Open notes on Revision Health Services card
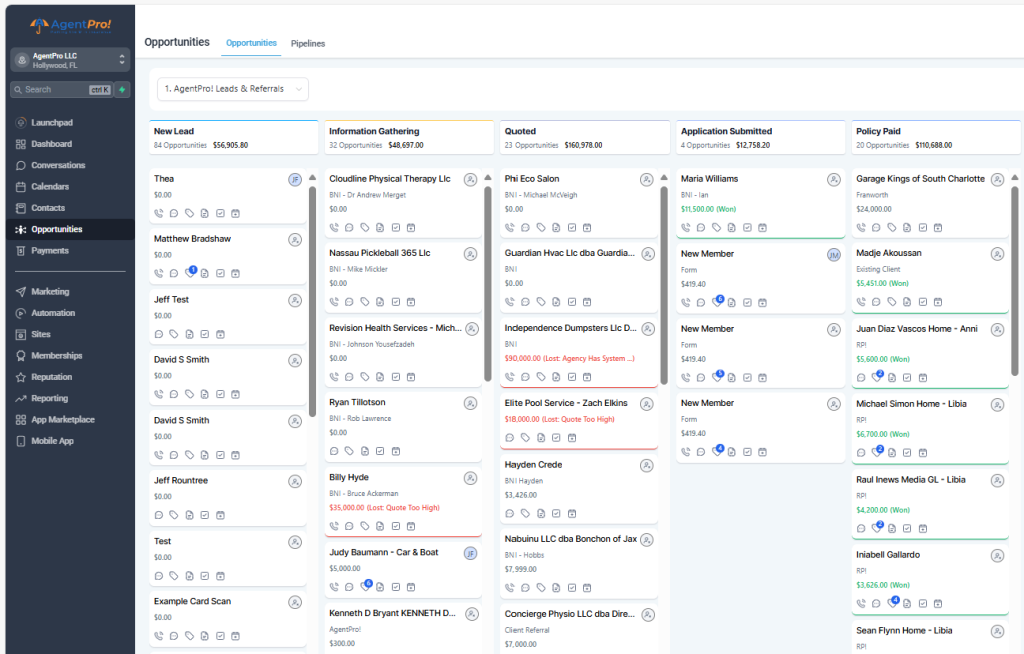The width and height of the screenshot is (1024, 654). tap(380, 377)
